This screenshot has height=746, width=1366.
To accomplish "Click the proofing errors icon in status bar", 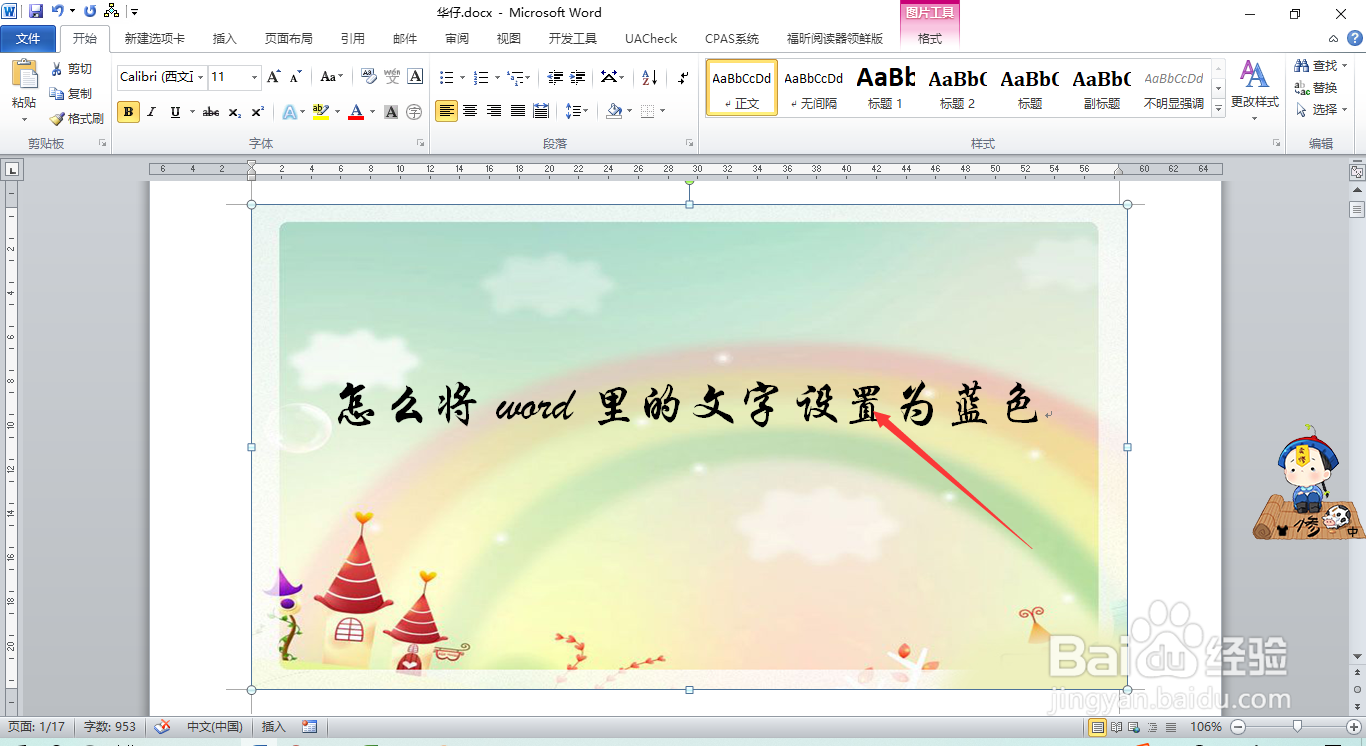I will 163,727.
